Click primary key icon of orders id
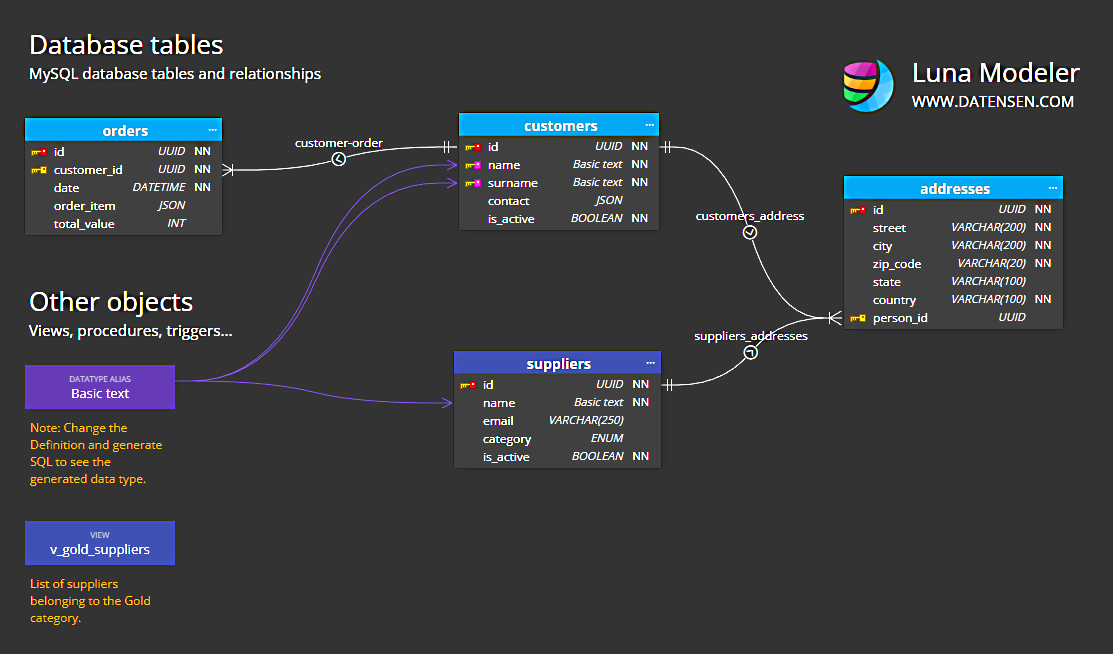Viewport: 1113px width, 654px height. pyautogui.click(x=38, y=152)
